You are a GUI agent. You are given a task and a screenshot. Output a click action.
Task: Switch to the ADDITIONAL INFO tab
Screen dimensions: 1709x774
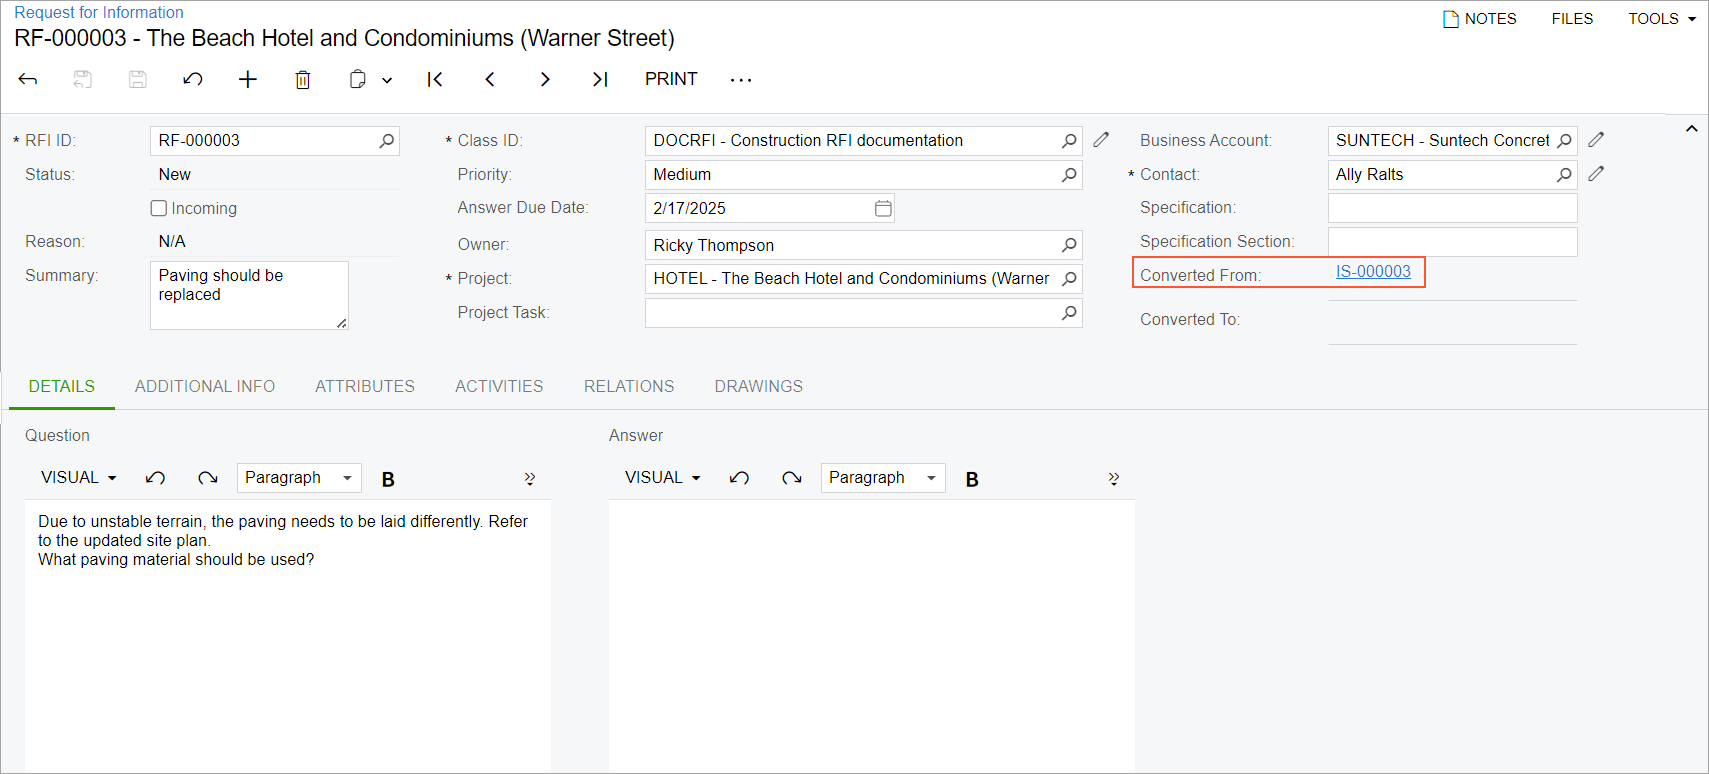[205, 386]
